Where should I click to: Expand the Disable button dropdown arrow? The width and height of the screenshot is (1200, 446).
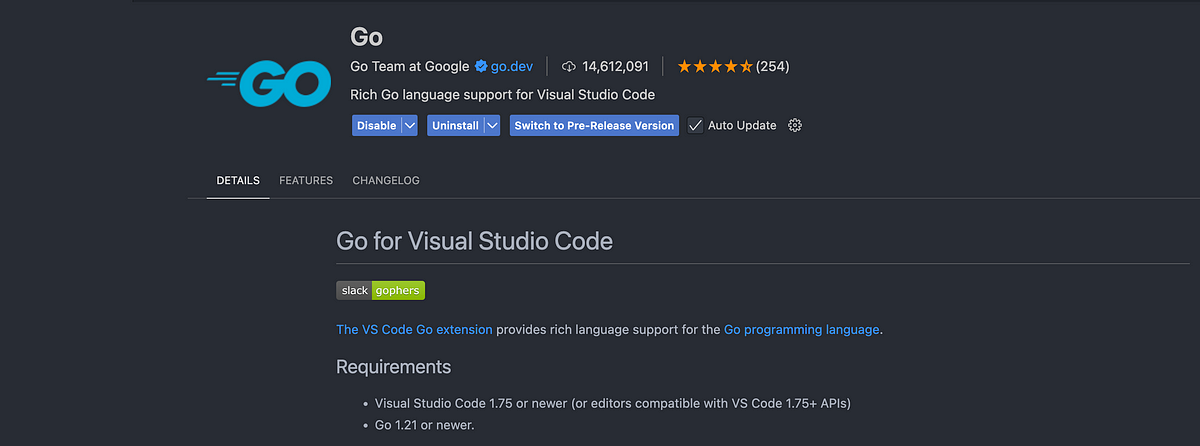410,125
